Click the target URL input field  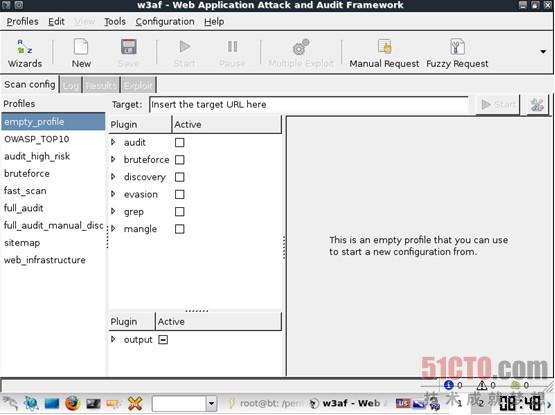[x=309, y=105]
